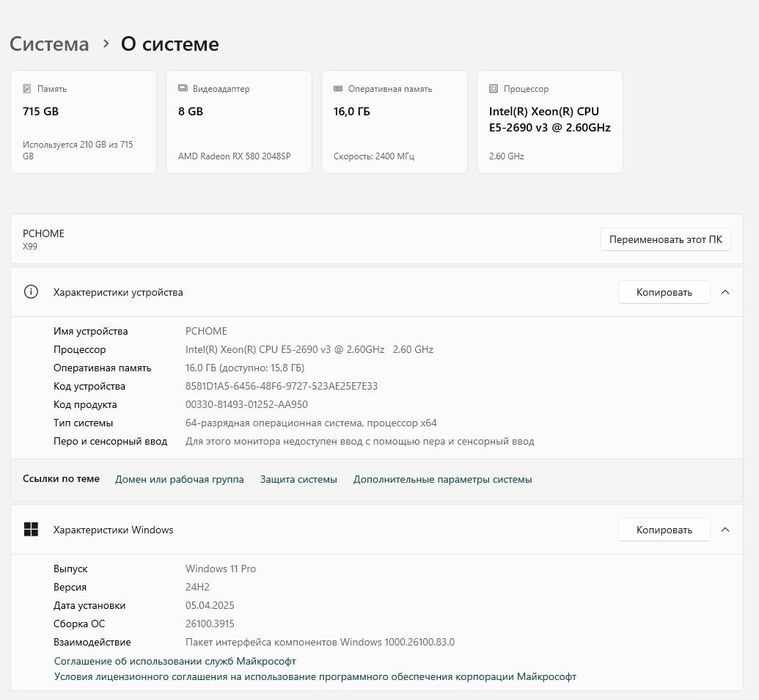This screenshot has width=759, height=700.
Task: Open Защита системы link
Action: tap(299, 479)
